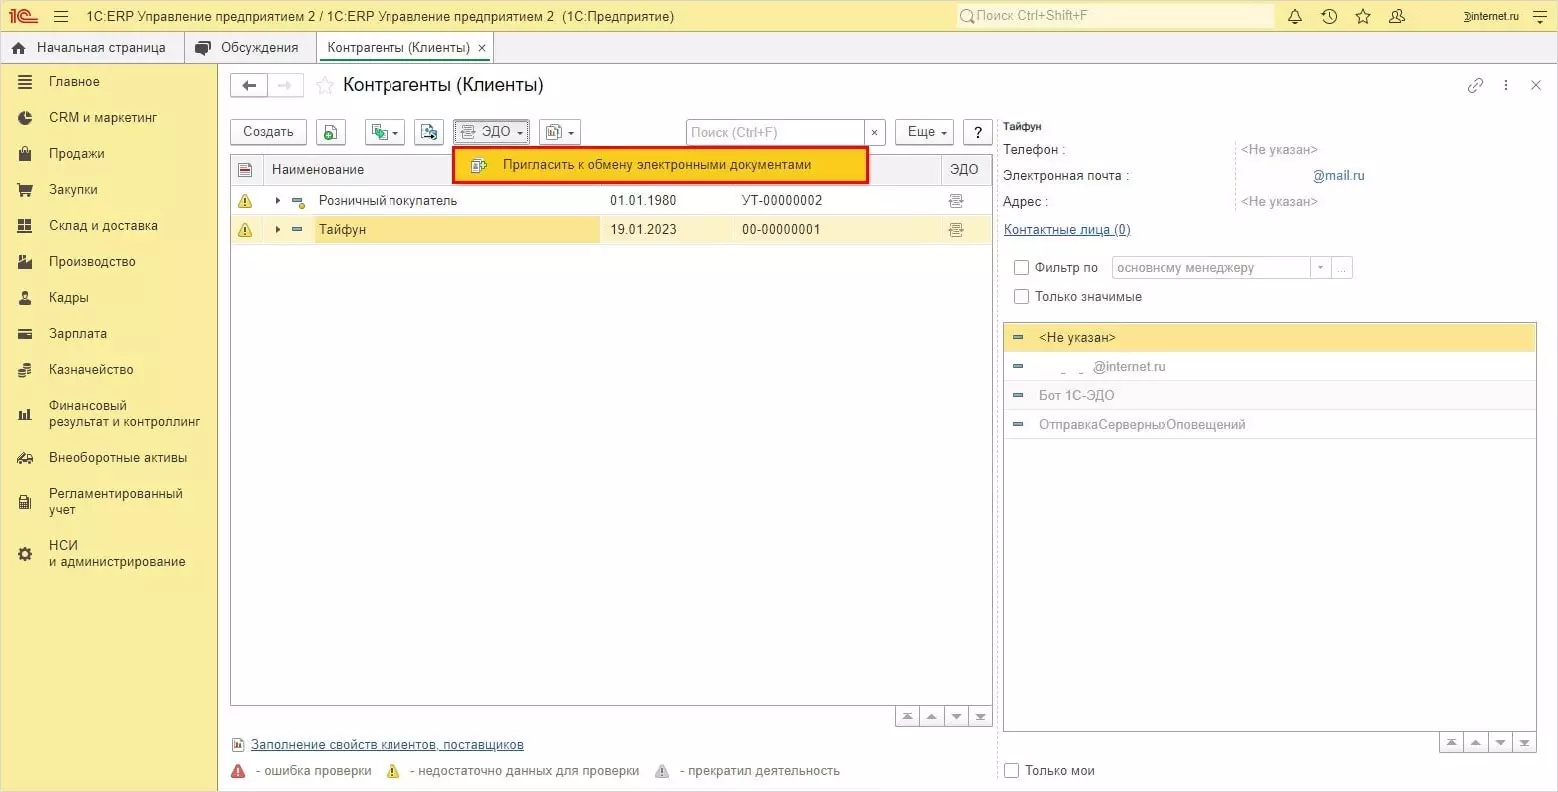Sort by the Наименование column header
This screenshot has height=792, width=1558.
click(318, 170)
